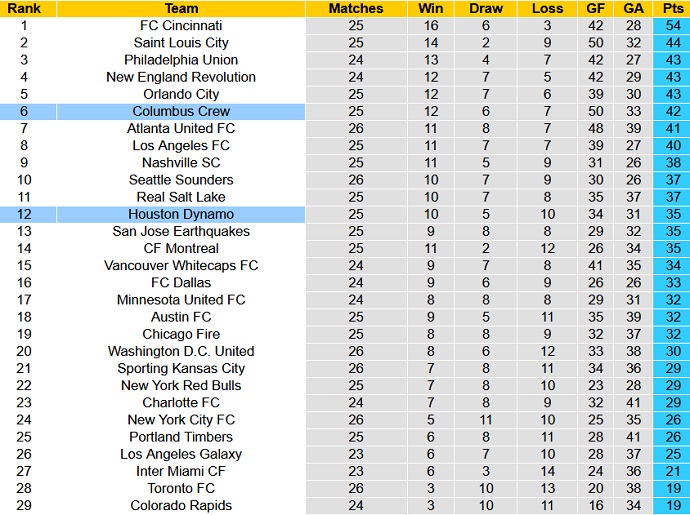
Task: Click the GA column header
Action: 633,8
